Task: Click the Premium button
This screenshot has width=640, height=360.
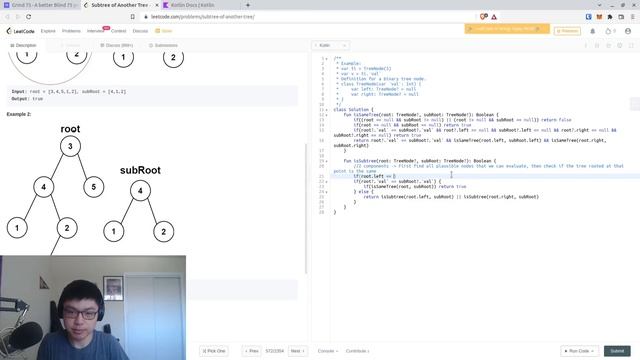Action: (567, 31)
